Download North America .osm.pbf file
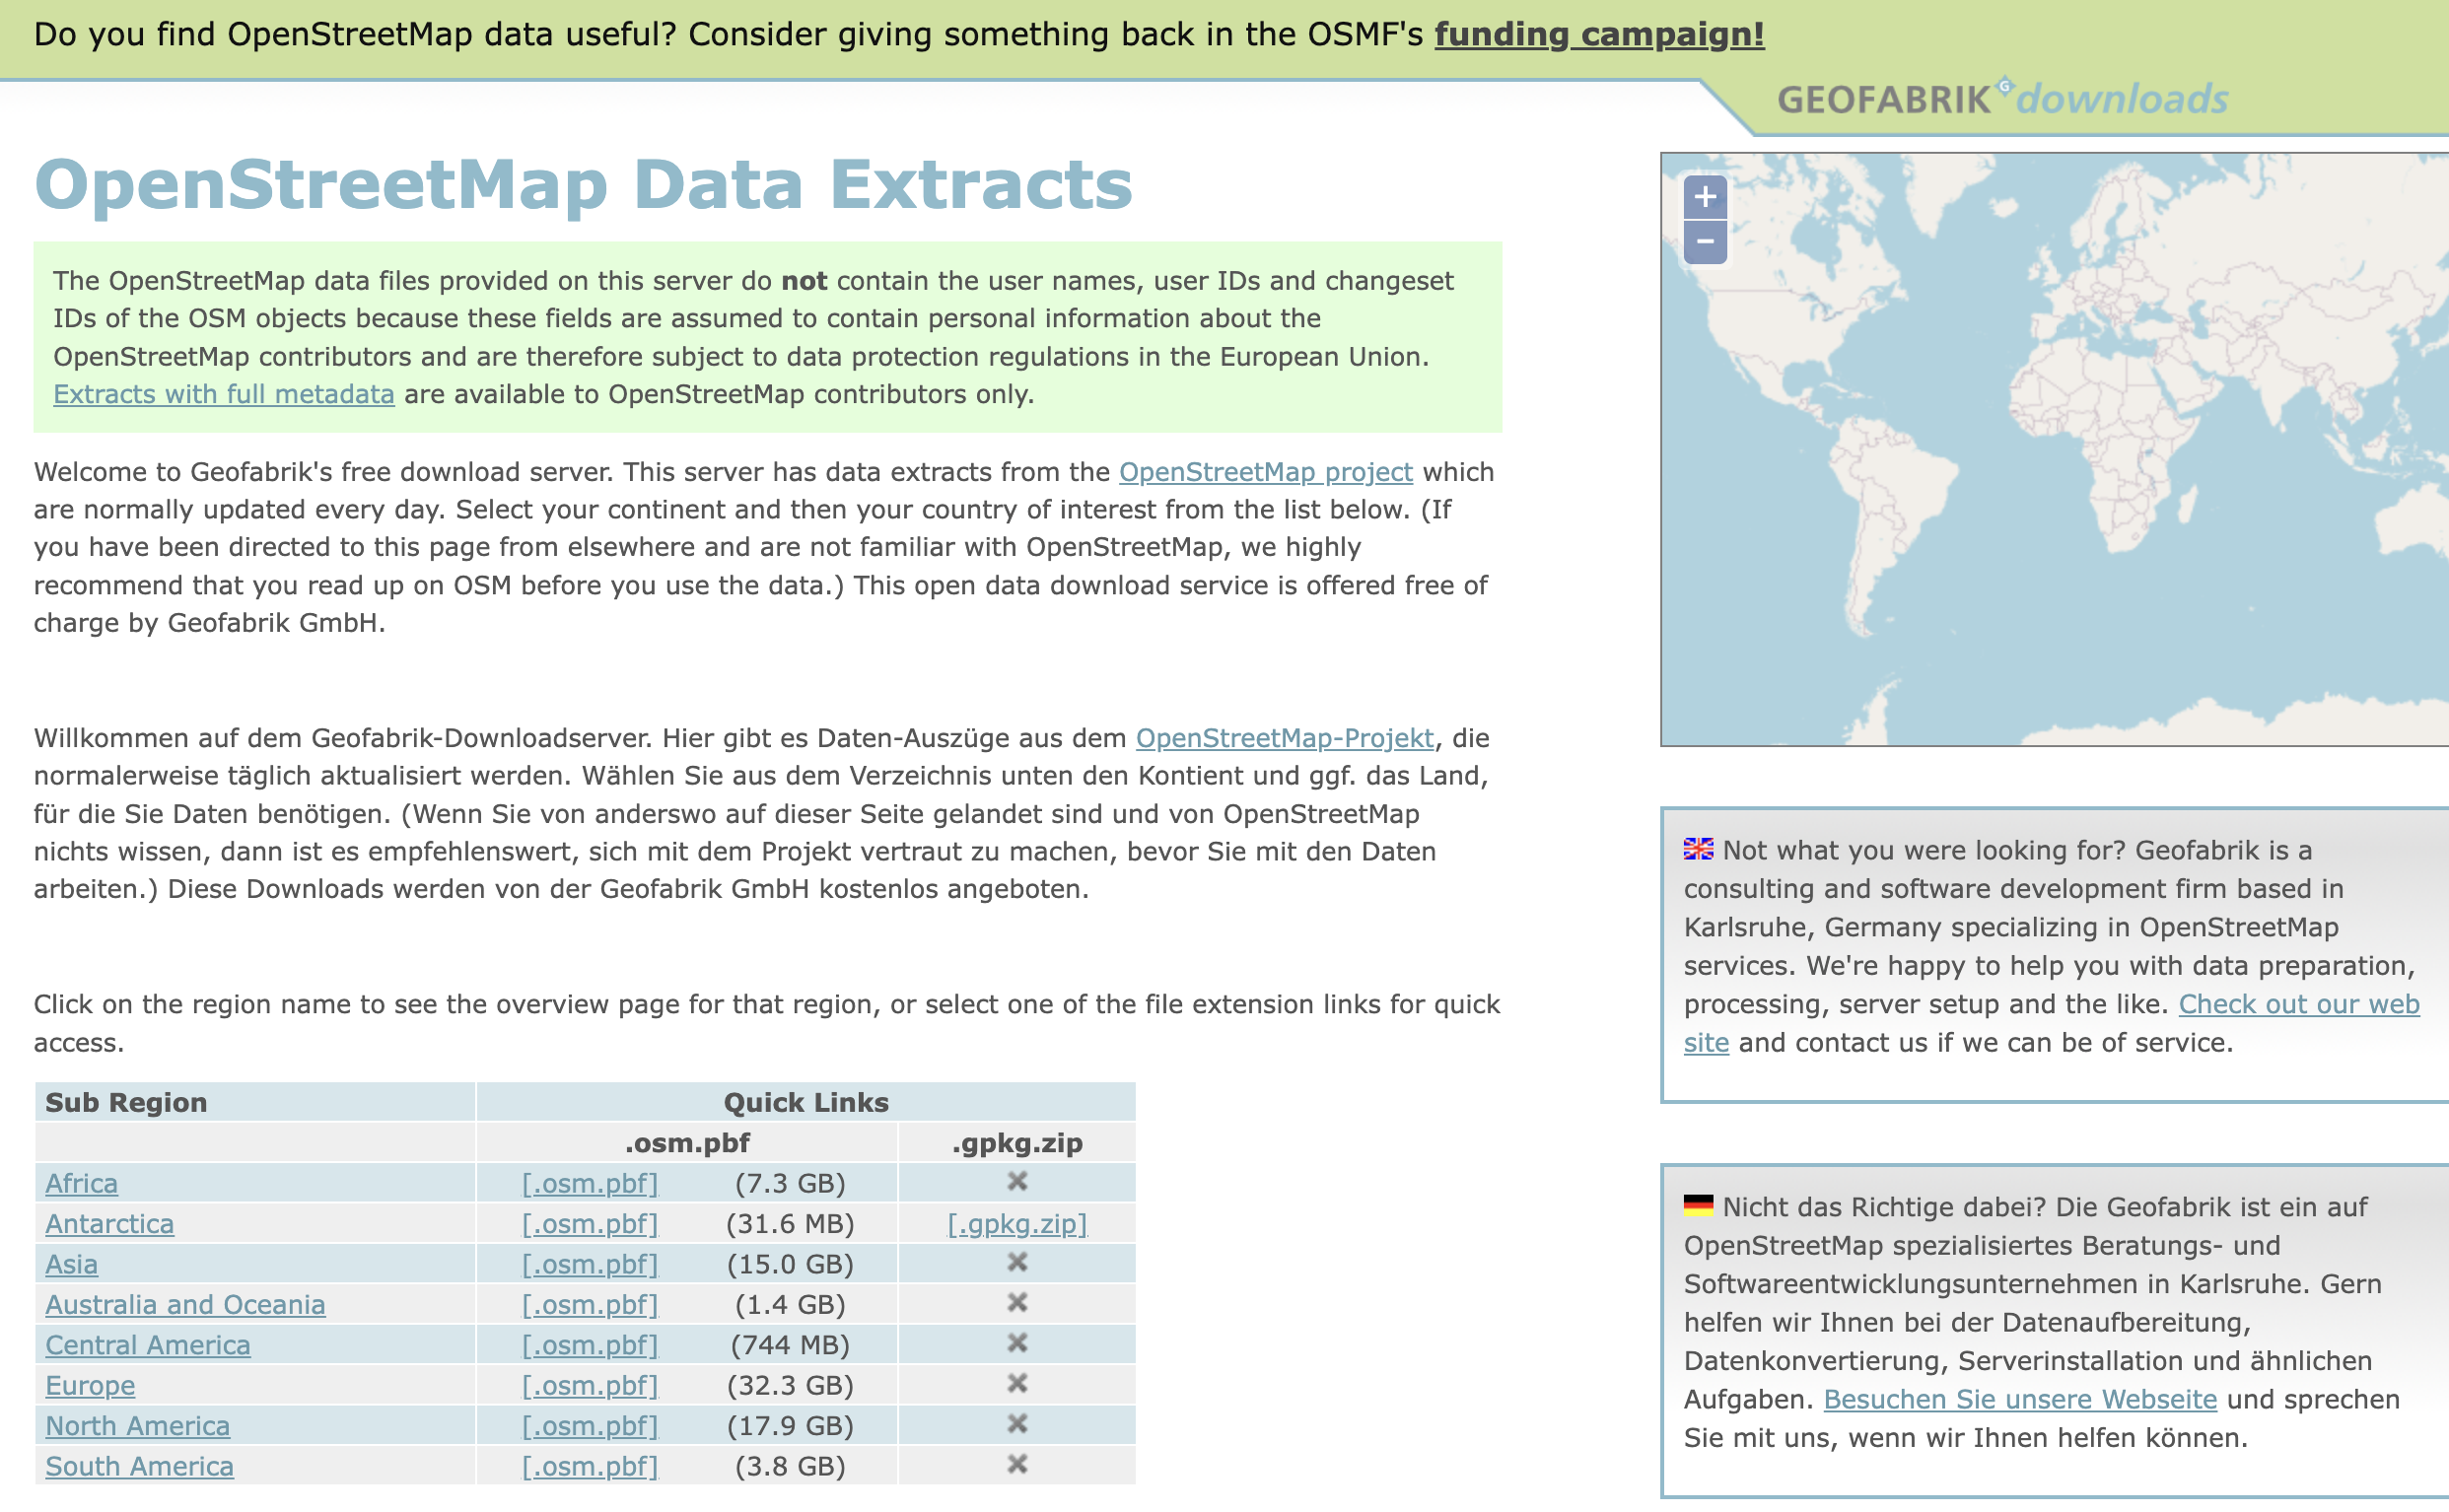2449x1512 pixels. pos(590,1426)
